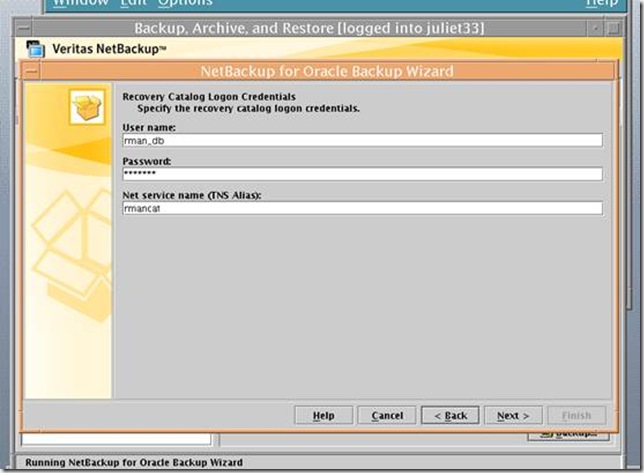Click the Recovery Catalog Logon Credentials heading
This screenshot has height=473, width=644.
[x=209, y=97]
